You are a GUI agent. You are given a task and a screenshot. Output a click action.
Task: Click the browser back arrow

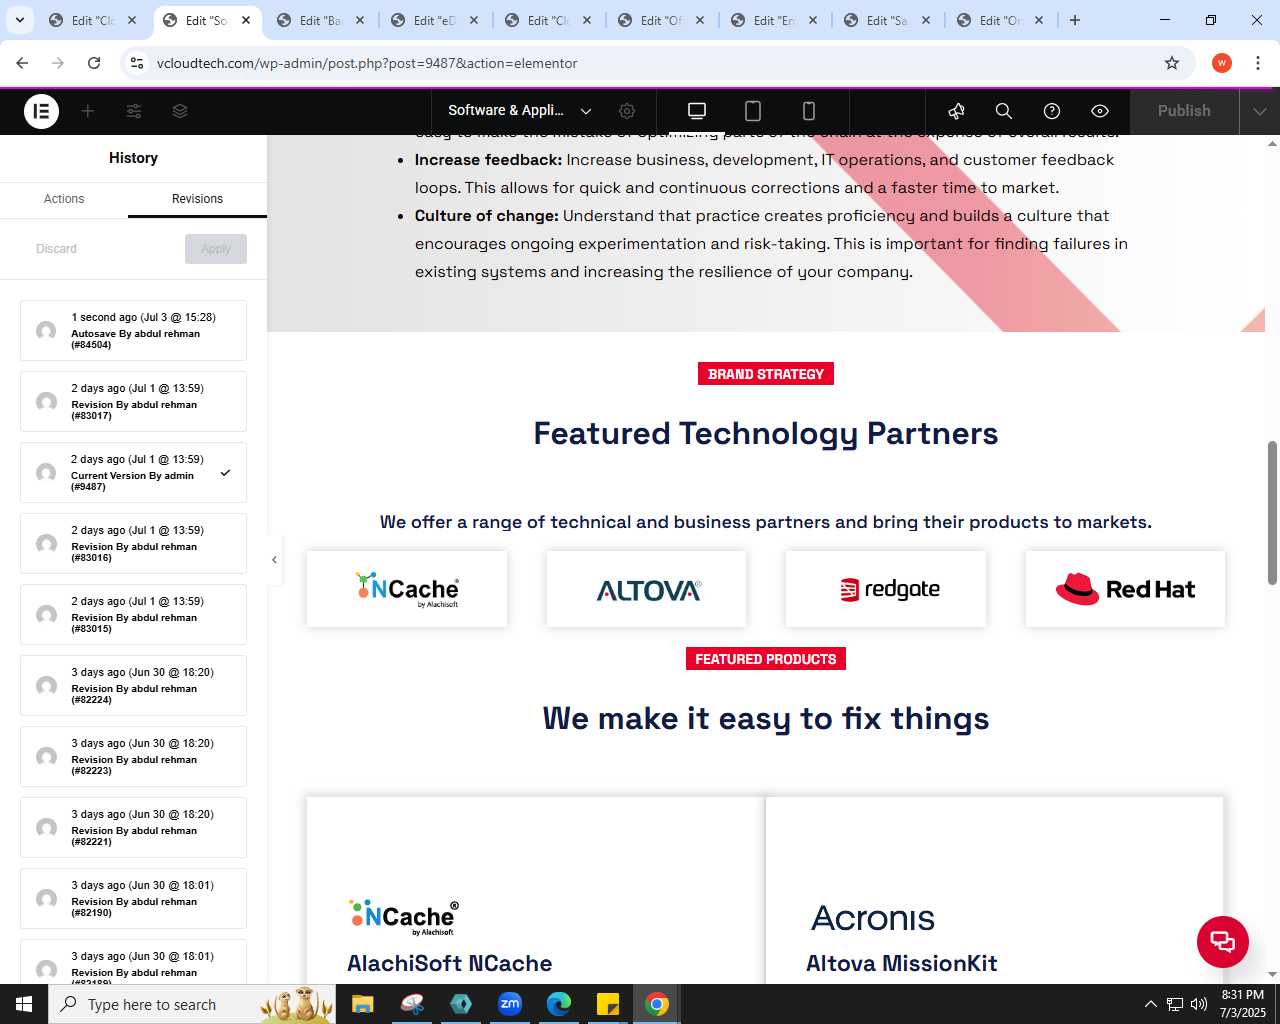(22, 63)
